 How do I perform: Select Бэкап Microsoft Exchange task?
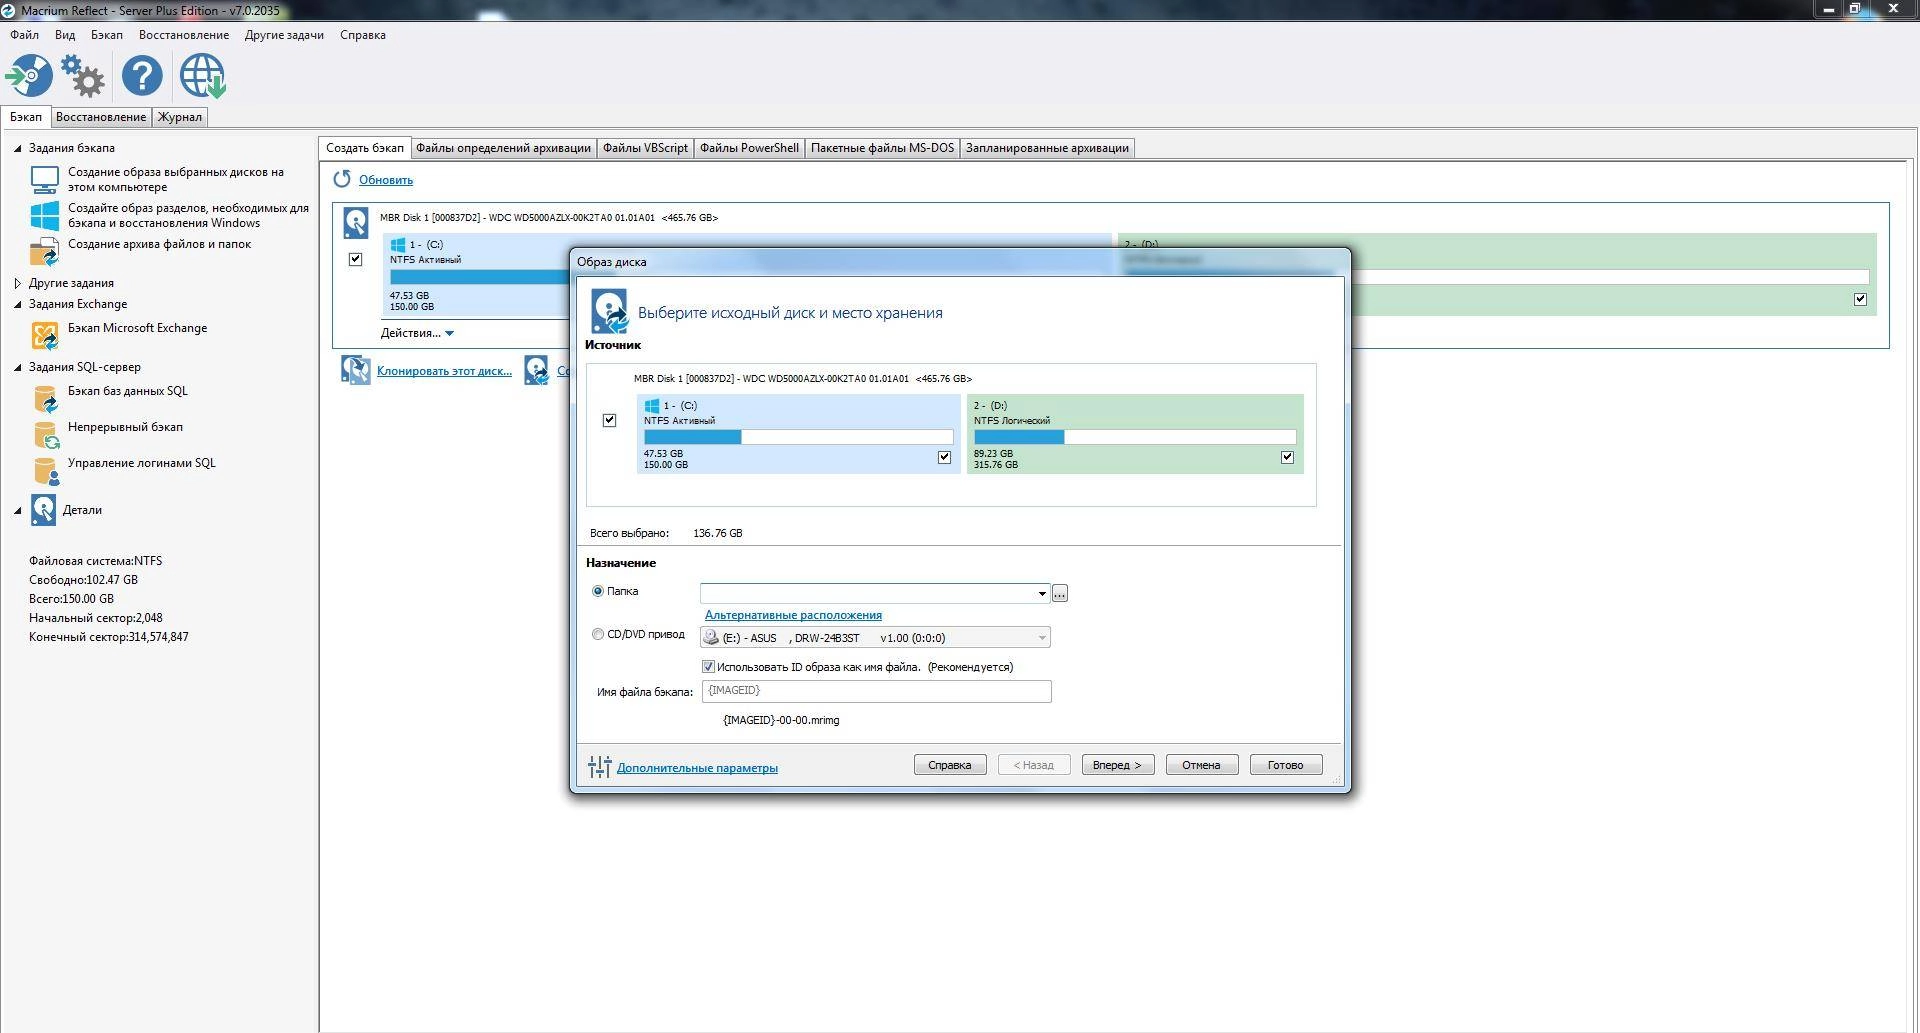tap(137, 328)
